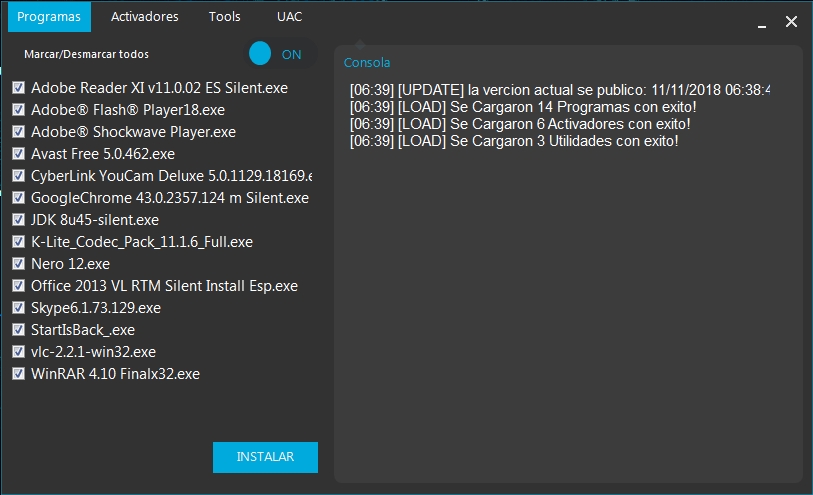Click the 'Marcar/Desmarcar todos' label
The height and width of the screenshot is (495, 813).
coord(87,54)
